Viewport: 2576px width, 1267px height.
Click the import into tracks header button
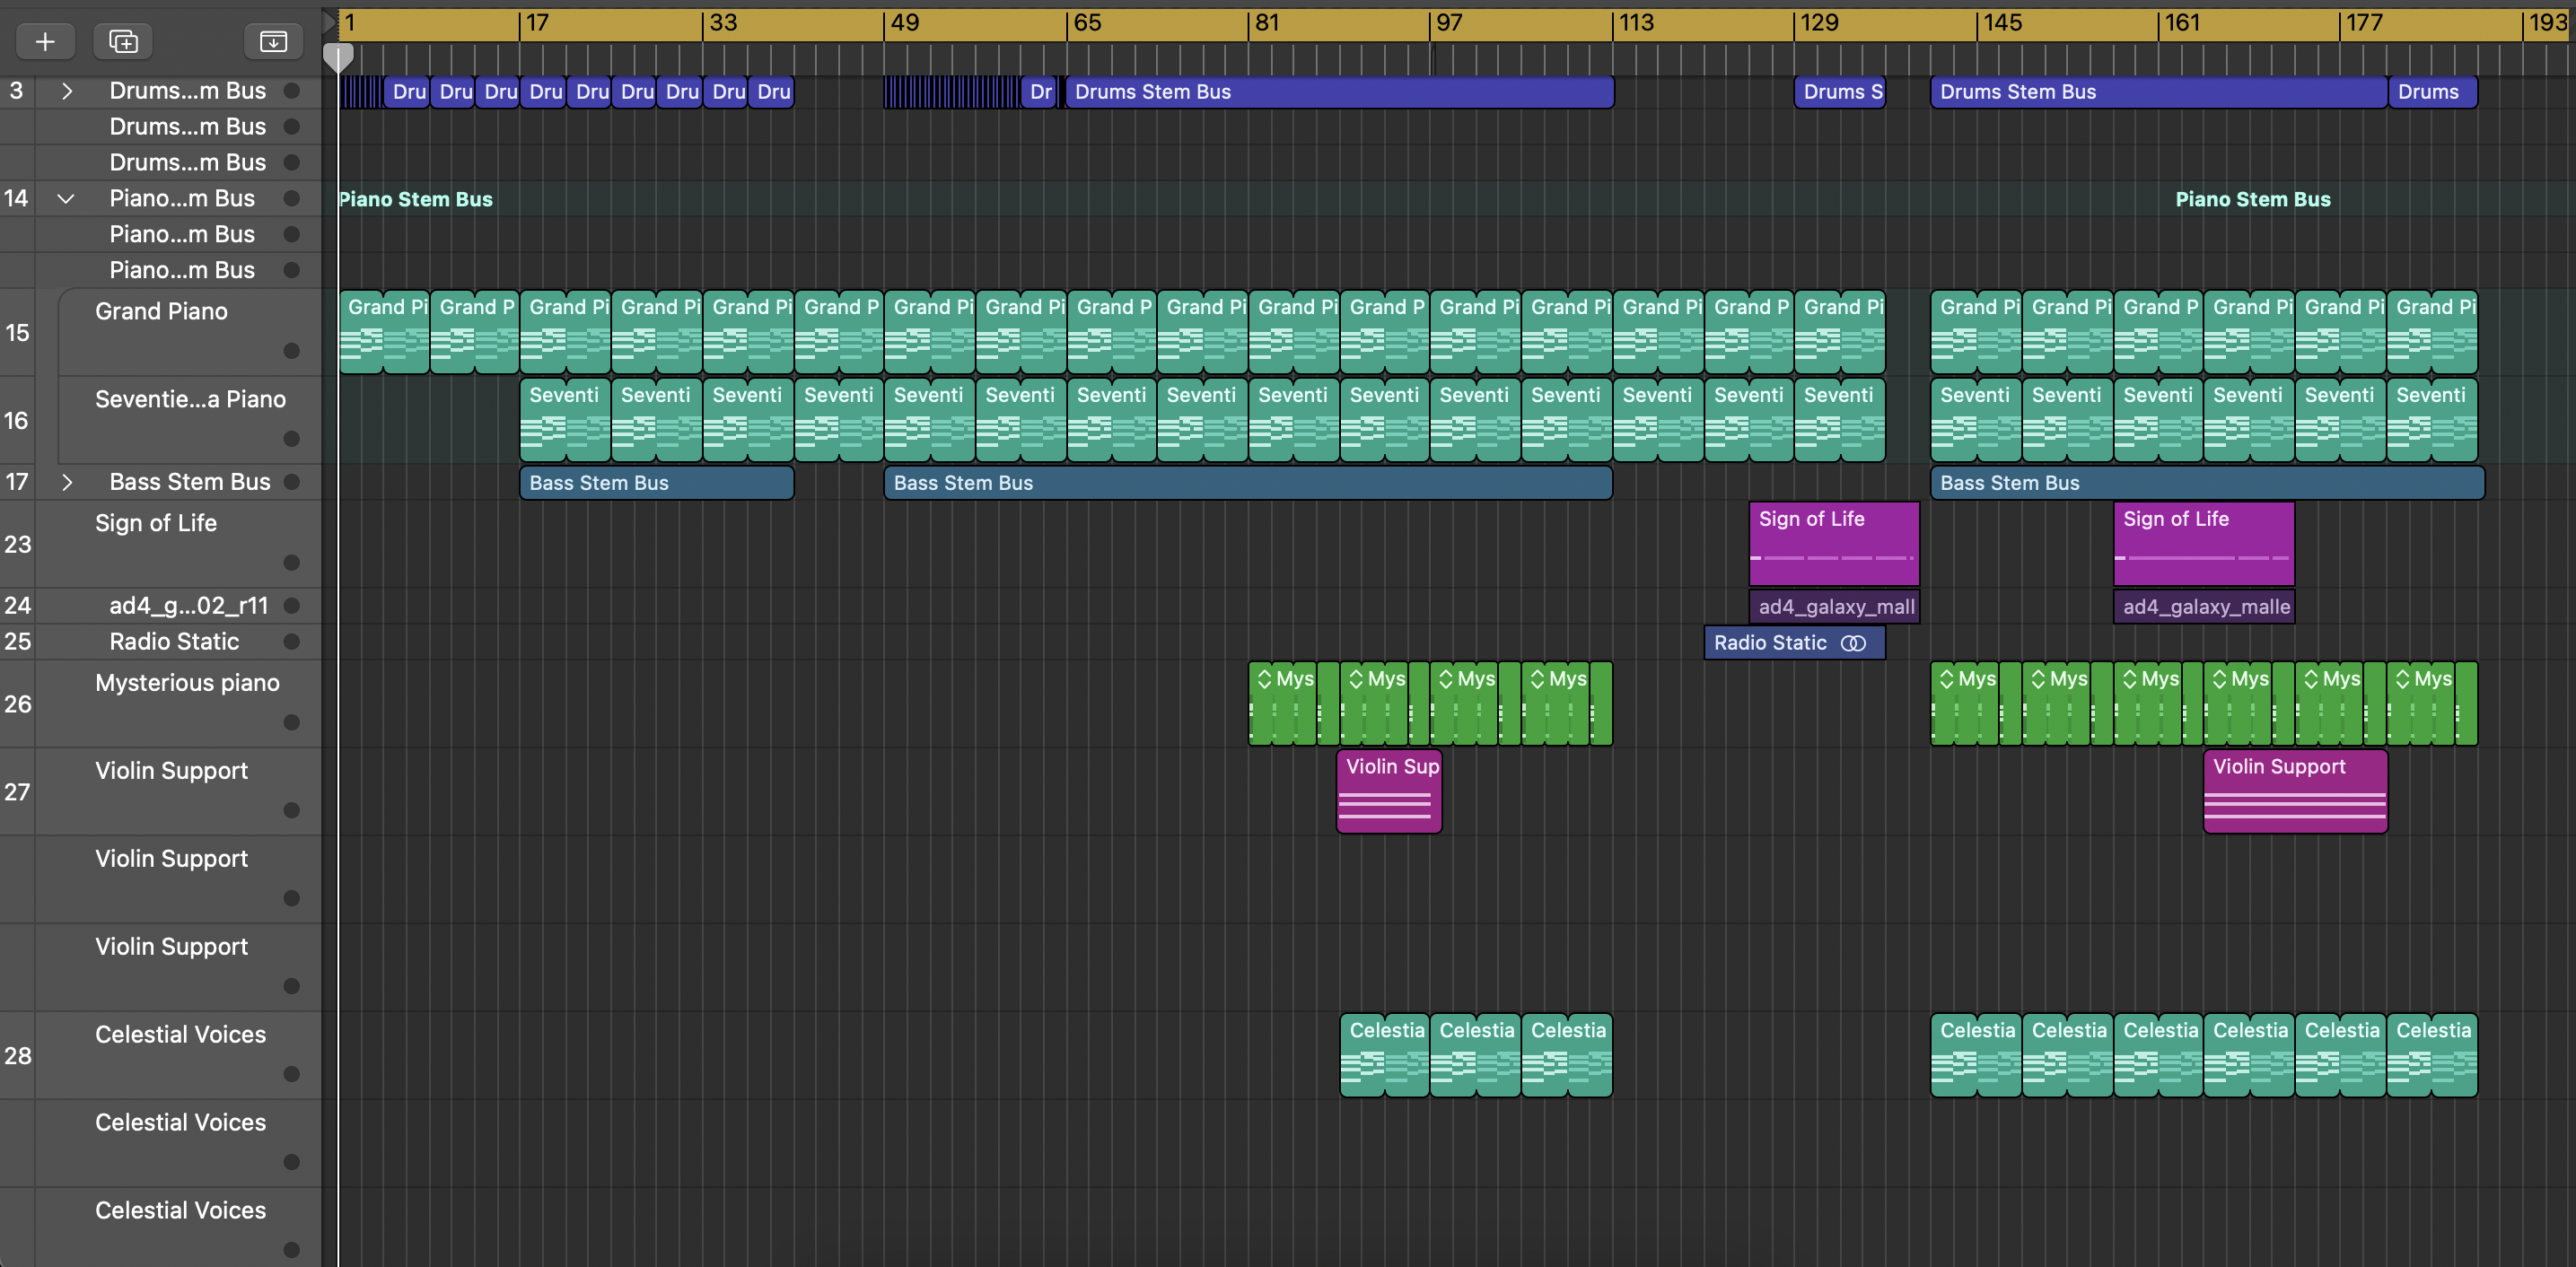[273, 41]
